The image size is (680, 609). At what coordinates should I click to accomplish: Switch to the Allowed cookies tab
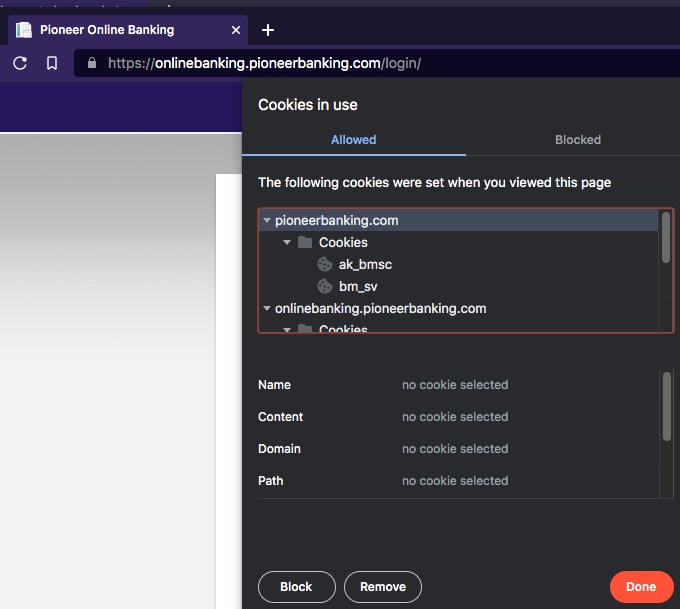(354, 140)
